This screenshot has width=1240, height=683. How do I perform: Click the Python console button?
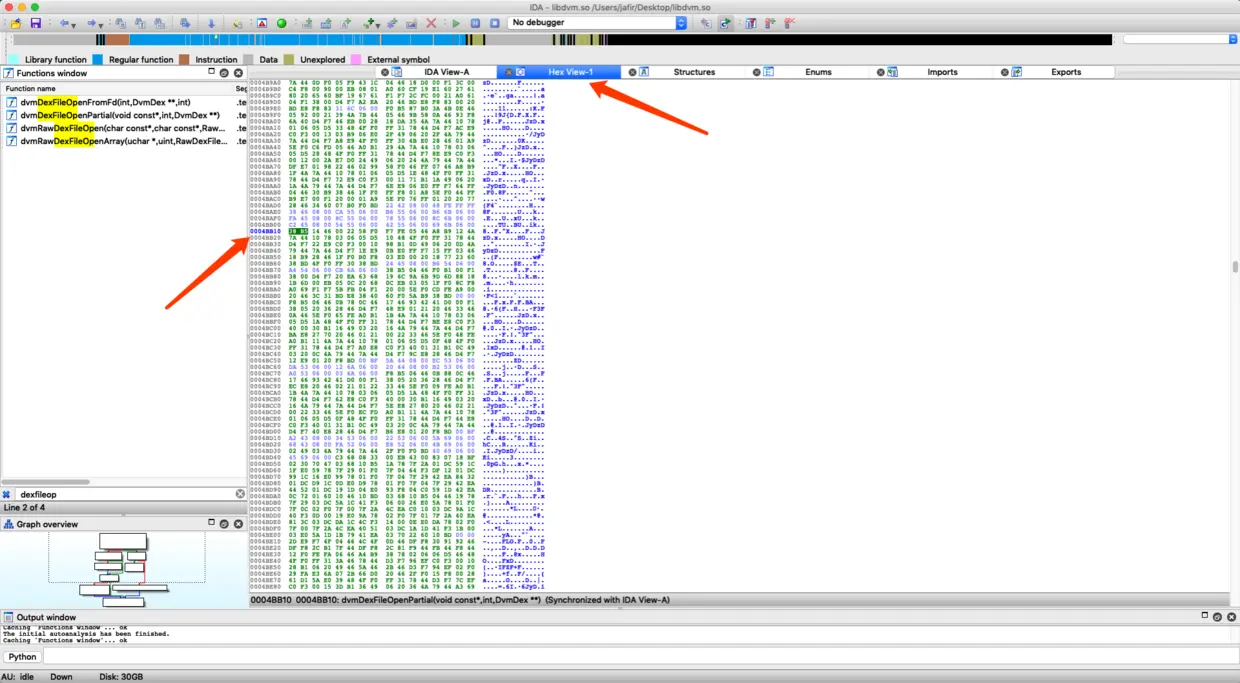click(x=22, y=657)
